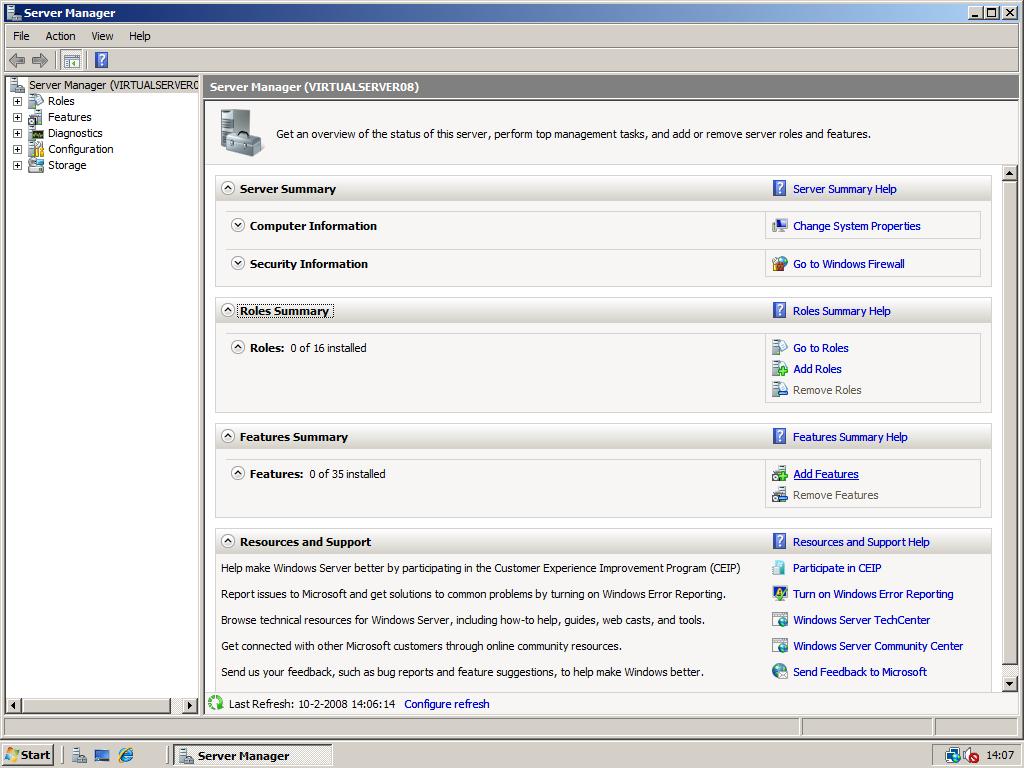Open the Action menu

point(60,36)
